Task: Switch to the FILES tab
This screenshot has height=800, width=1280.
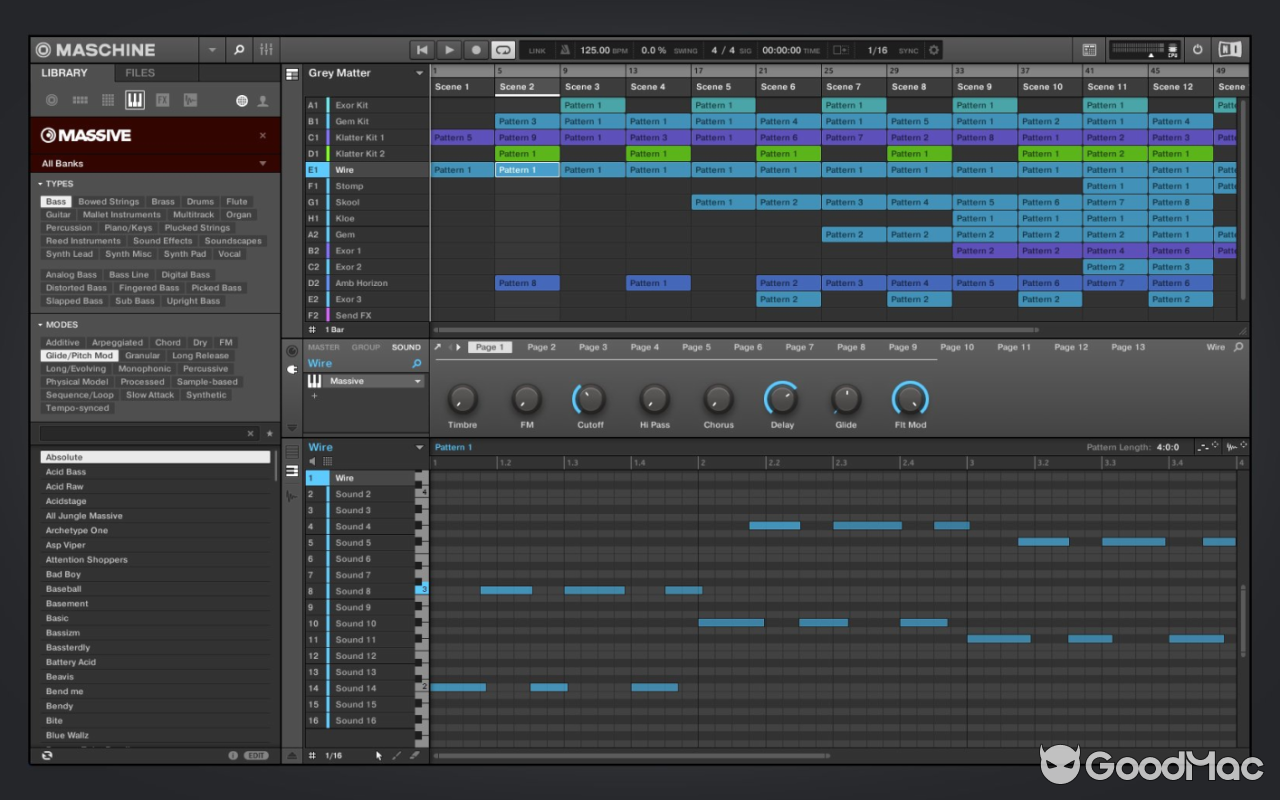Action: coord(141,72)
